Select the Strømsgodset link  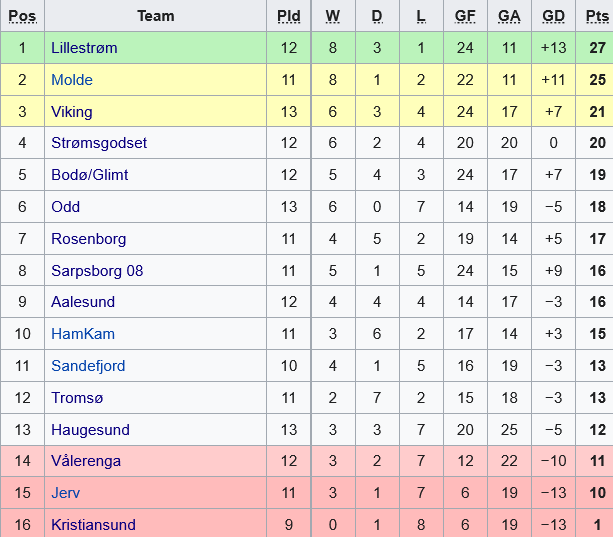pos(99,143)
